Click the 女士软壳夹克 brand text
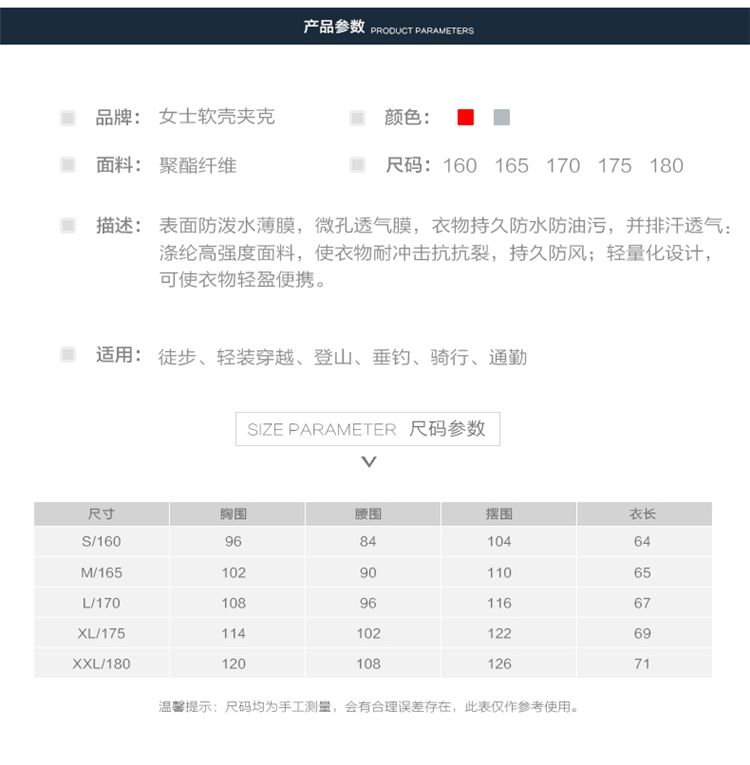Screen dimensions: 750x765 click(x=217, y=117)
